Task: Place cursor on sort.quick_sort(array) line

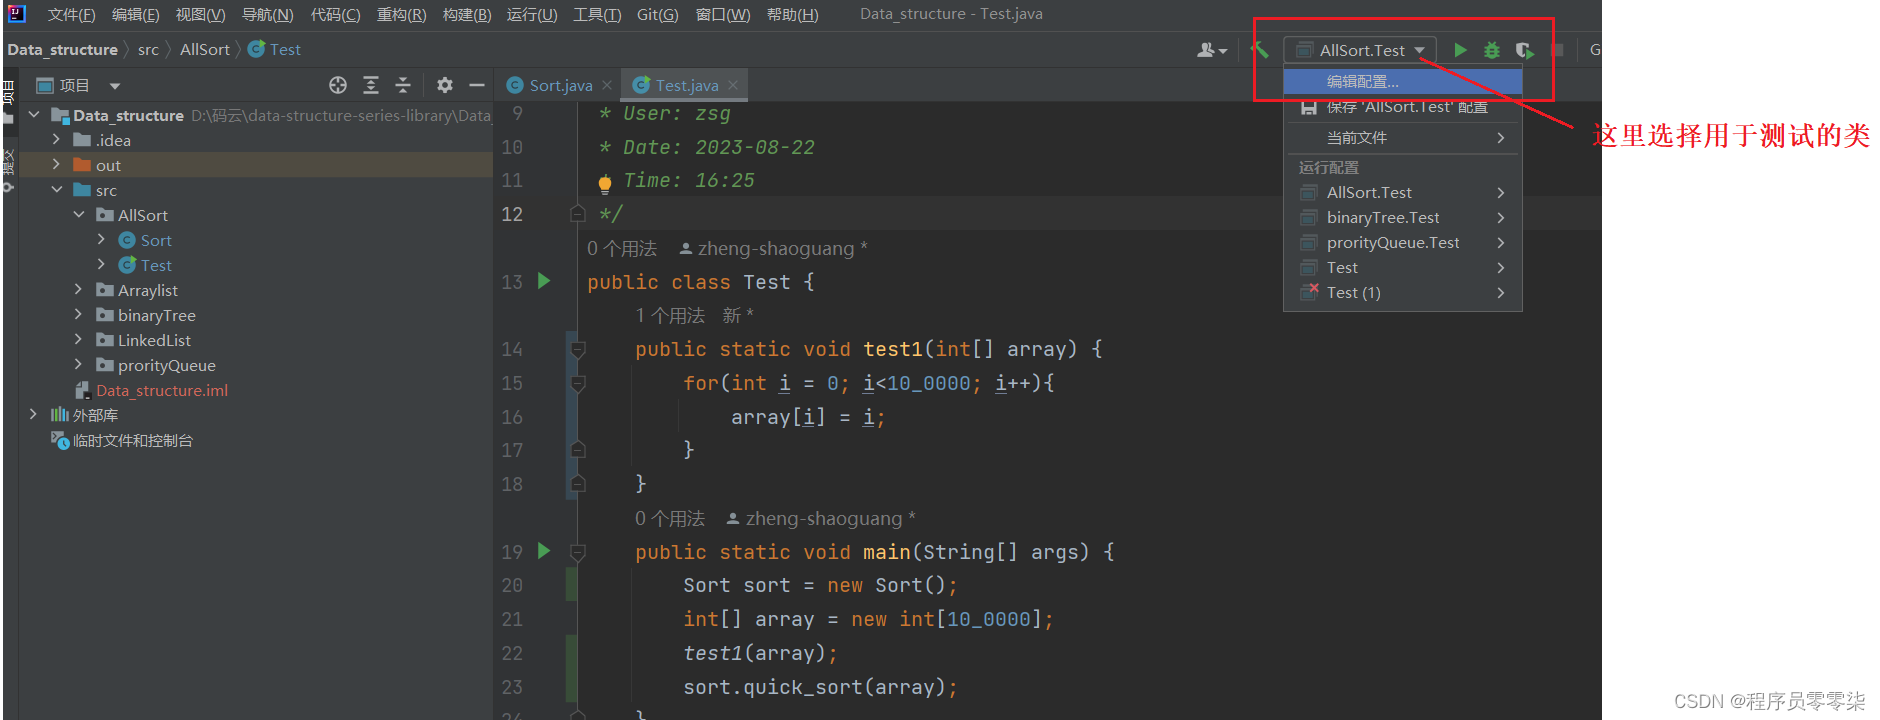Action: point(820,687)
